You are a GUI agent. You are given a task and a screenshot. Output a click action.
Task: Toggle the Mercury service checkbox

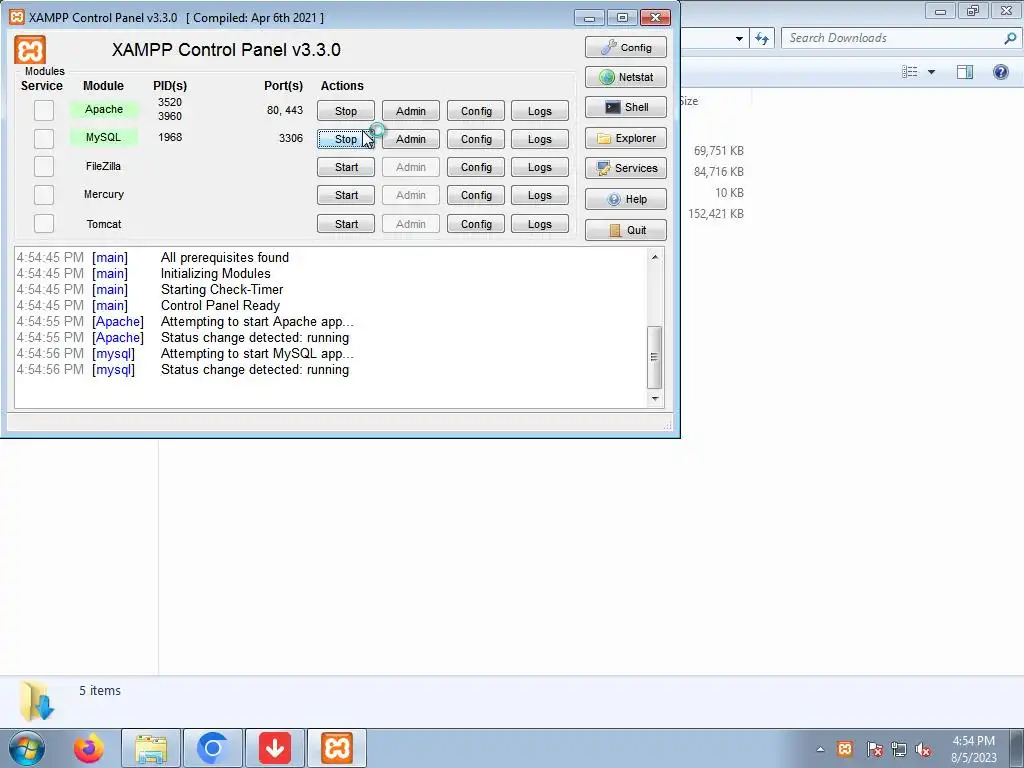(44, 195)
